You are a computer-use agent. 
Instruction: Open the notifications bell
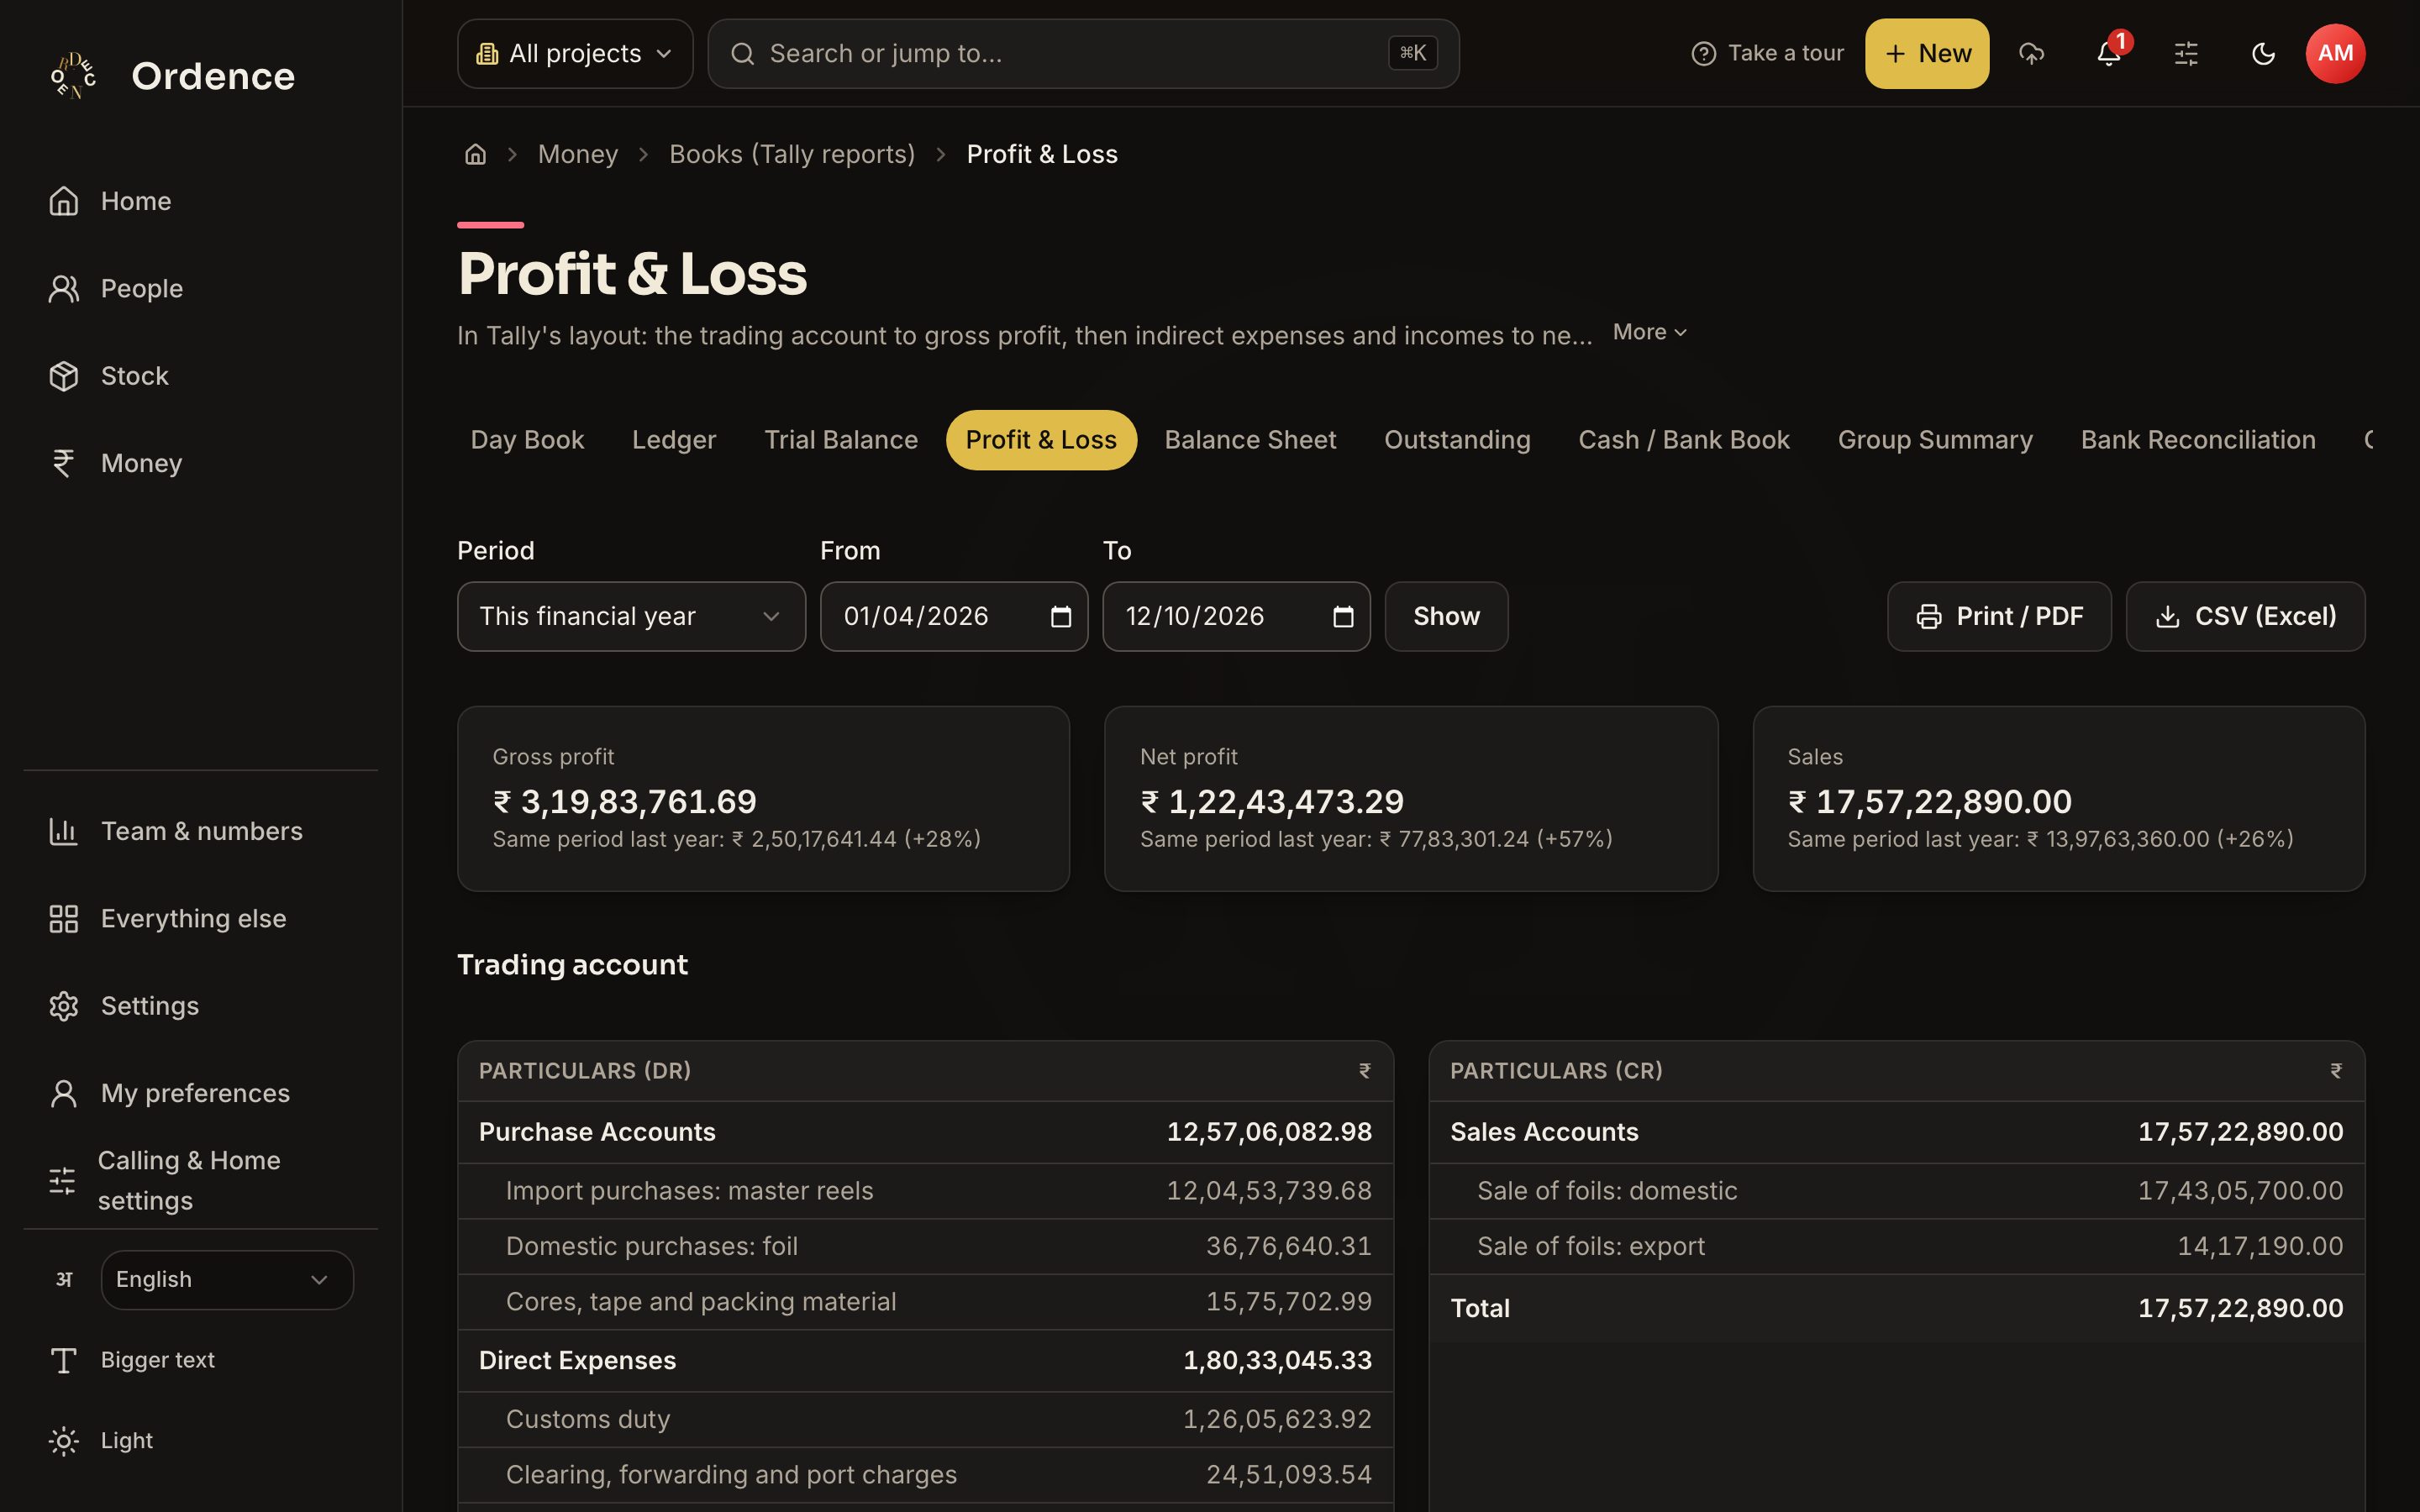pyautogui.click(x=2109, y=54)
